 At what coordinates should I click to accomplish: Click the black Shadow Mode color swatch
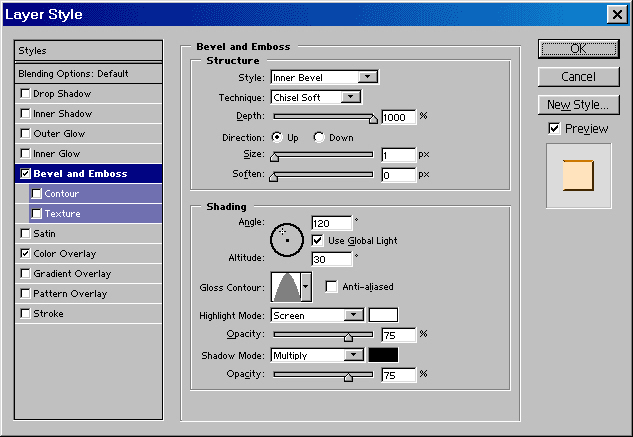click(383, 355)
